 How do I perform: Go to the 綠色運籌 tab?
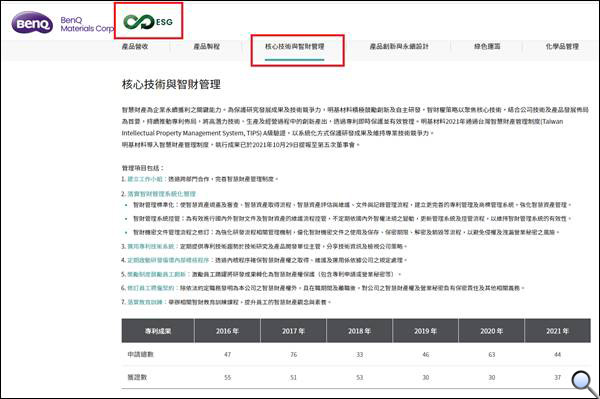[487, 46]
